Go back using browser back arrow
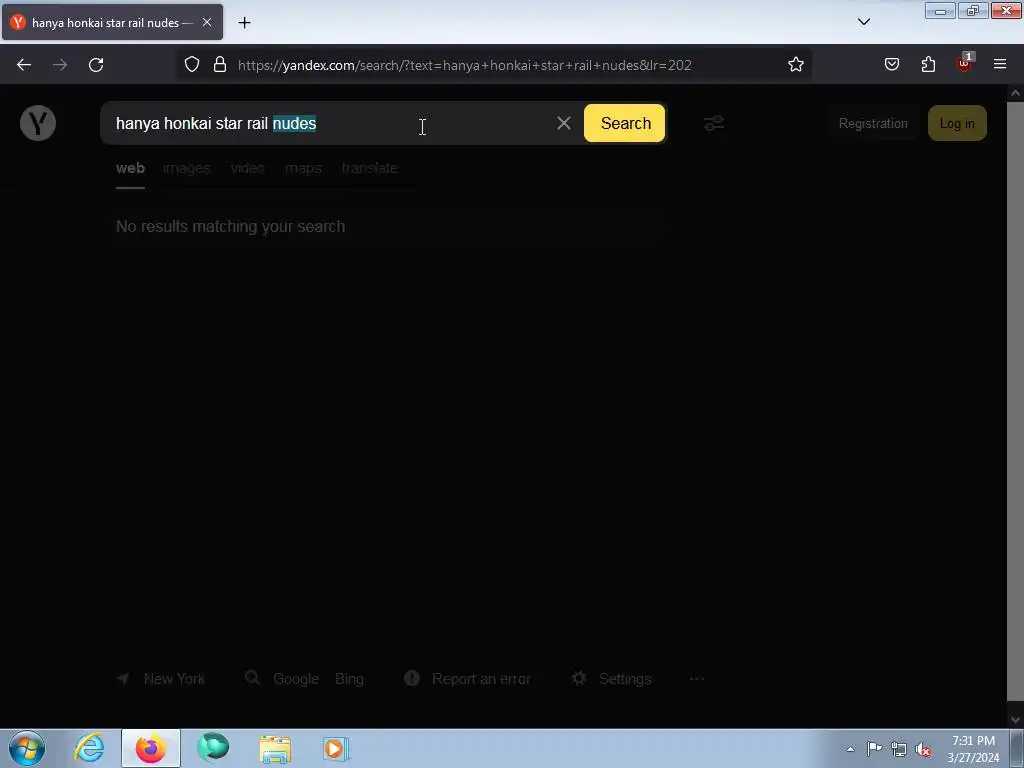 point(24,65)
